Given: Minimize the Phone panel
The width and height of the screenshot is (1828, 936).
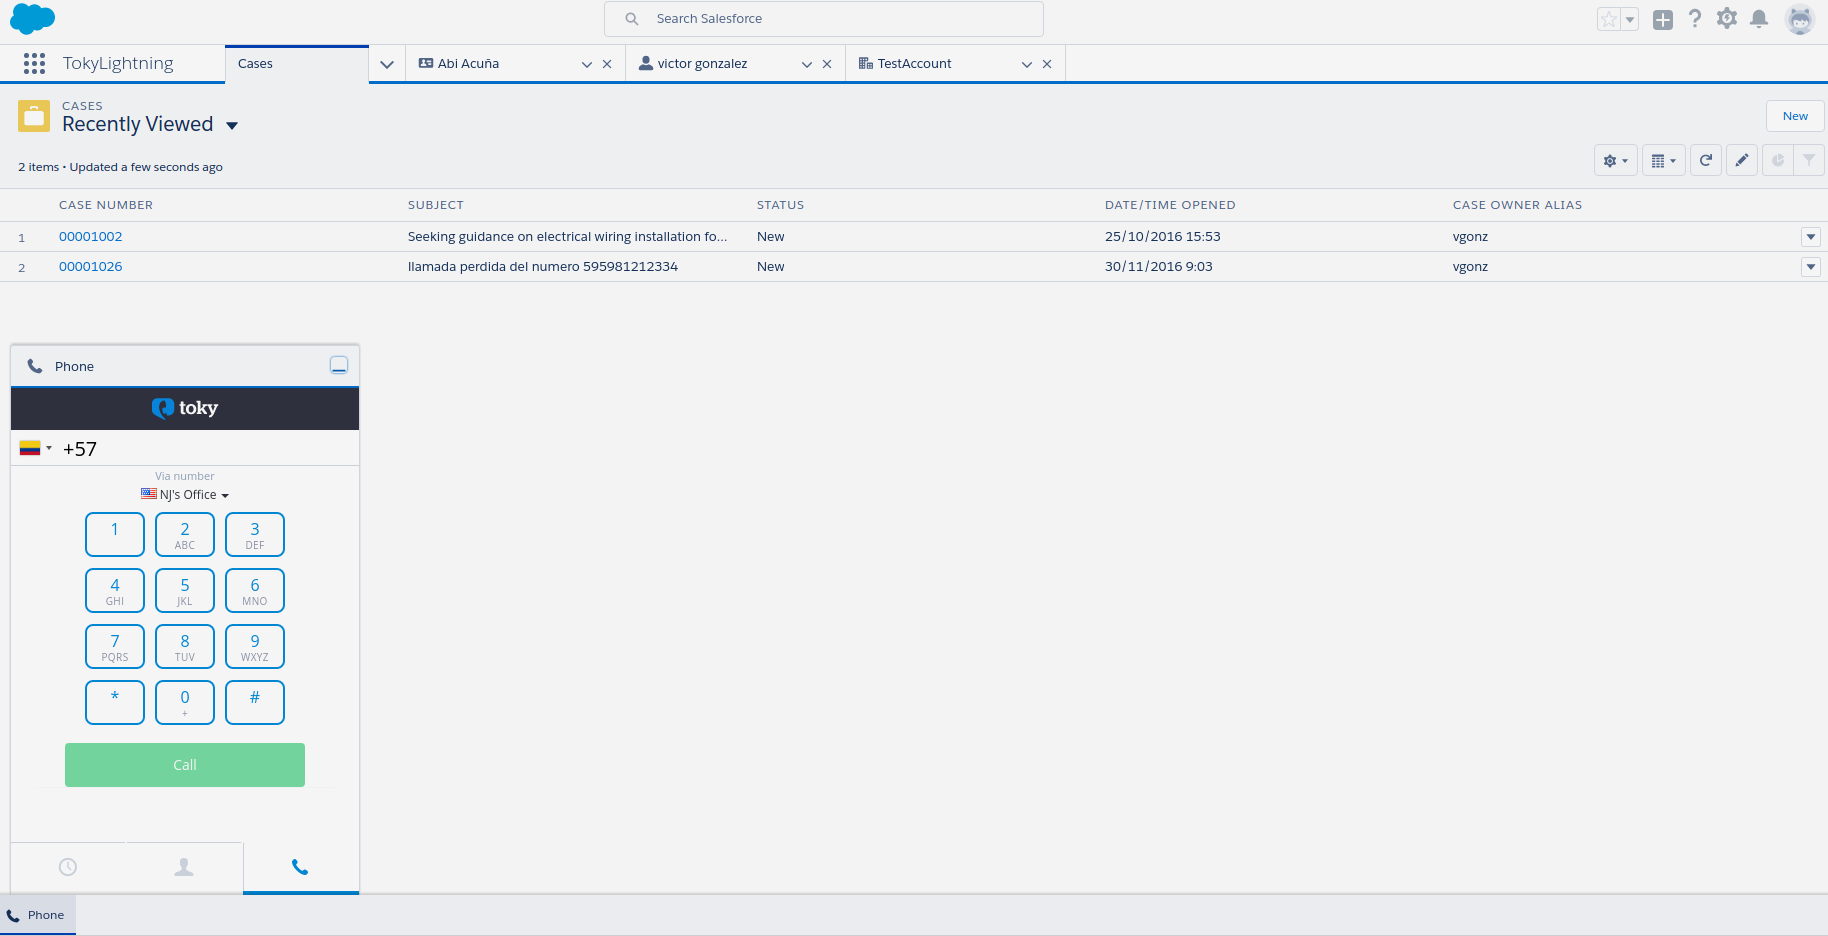Looking at the screenshot, I should pyautogui.click(x=339, y=366).
